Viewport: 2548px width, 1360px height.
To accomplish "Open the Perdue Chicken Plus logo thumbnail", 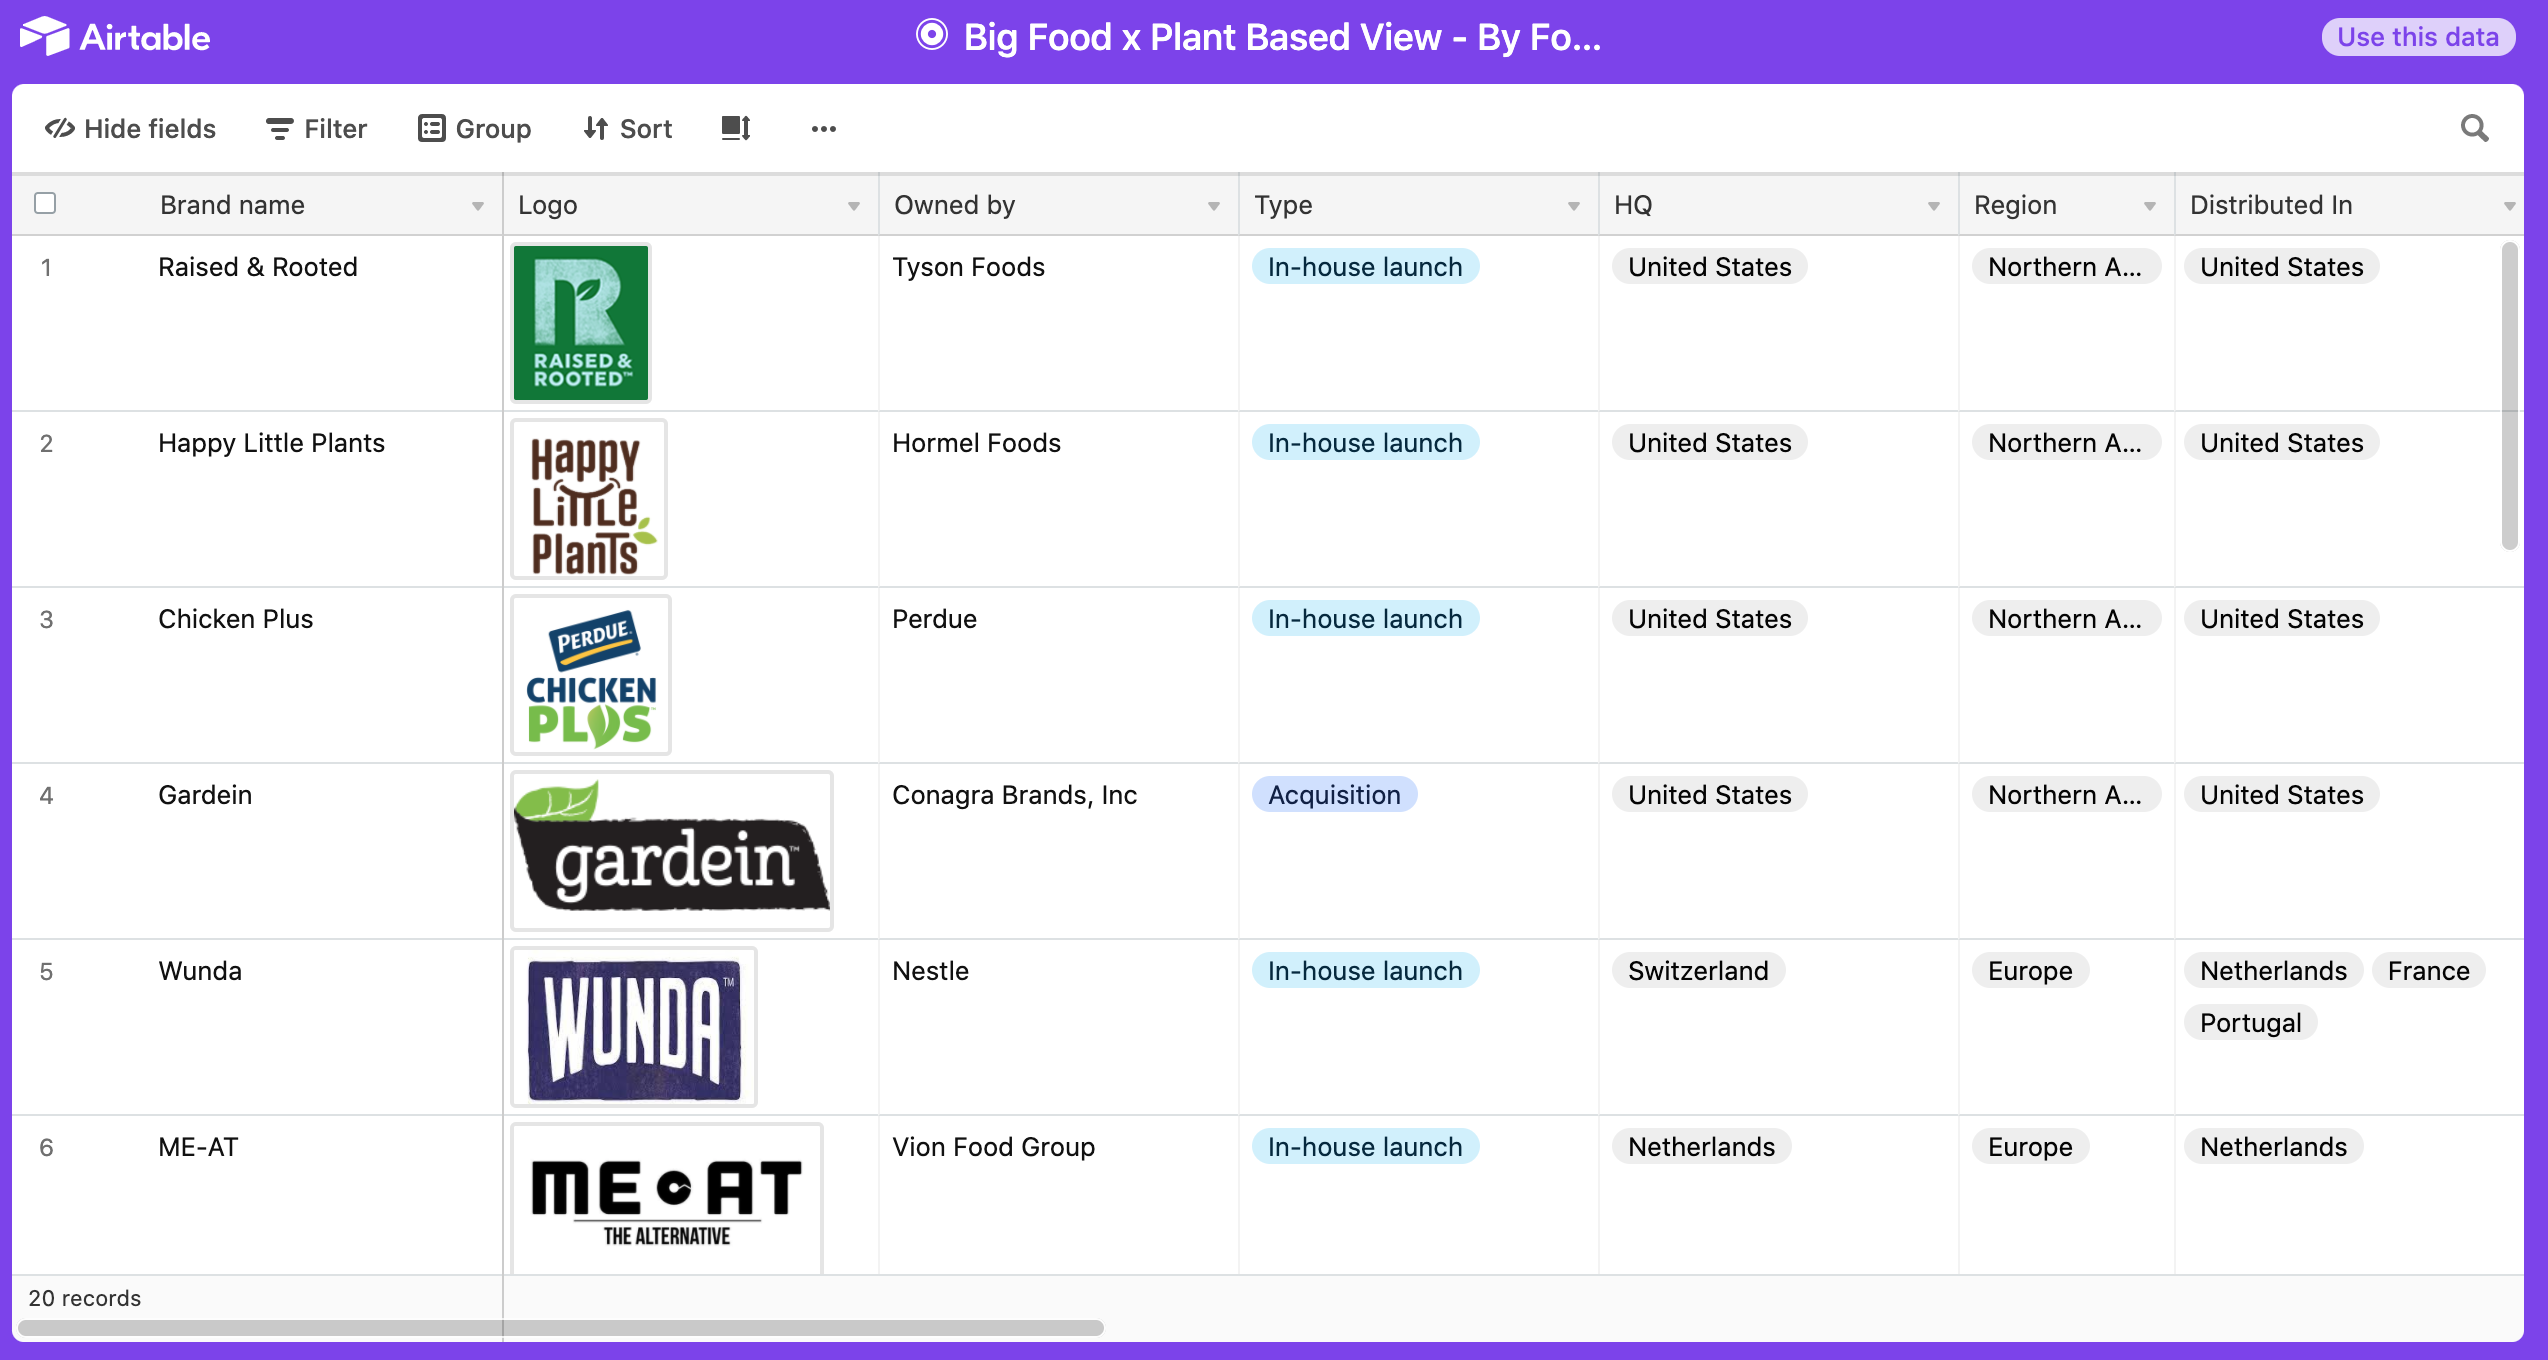I will [x=591, y=675].
